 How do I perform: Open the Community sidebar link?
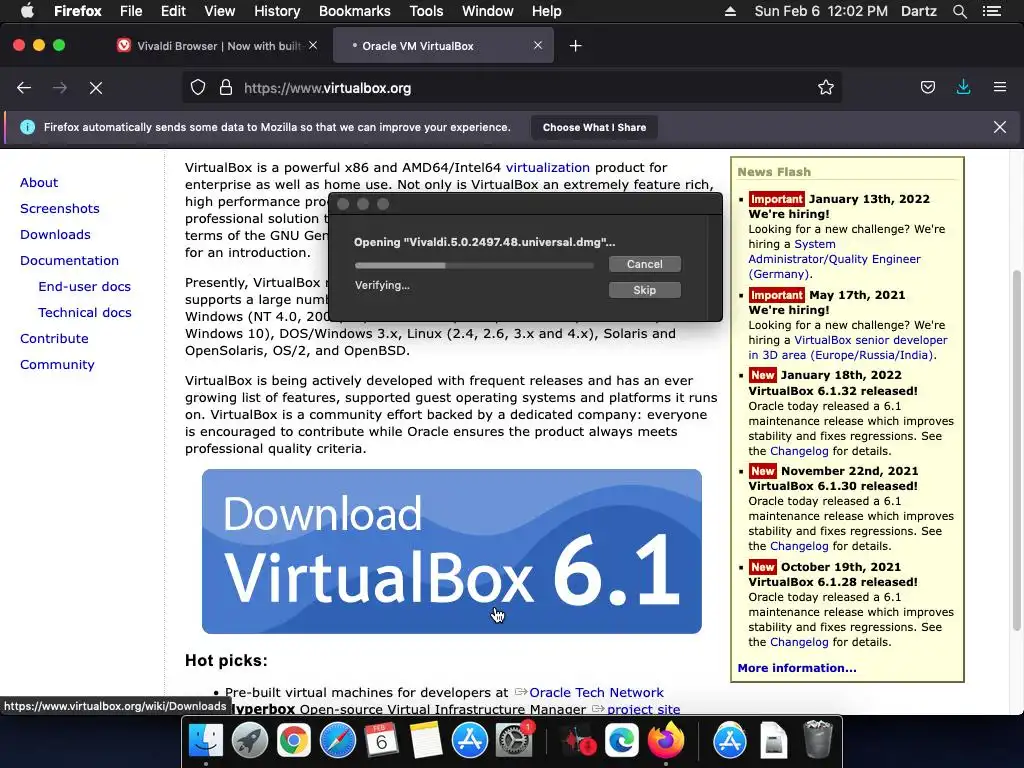(57, 364)
